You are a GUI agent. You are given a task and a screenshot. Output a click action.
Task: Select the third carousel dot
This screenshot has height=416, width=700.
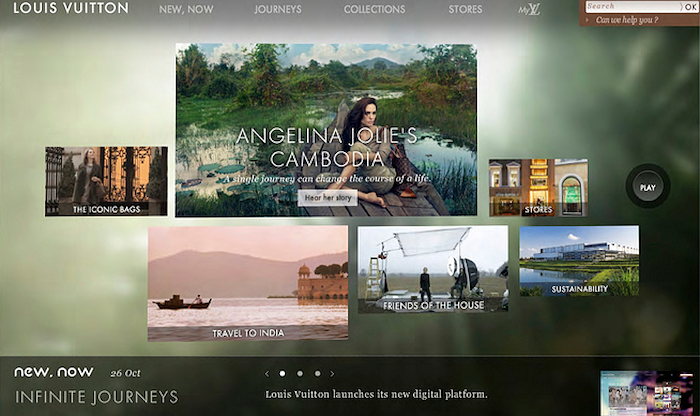[317, 374]
